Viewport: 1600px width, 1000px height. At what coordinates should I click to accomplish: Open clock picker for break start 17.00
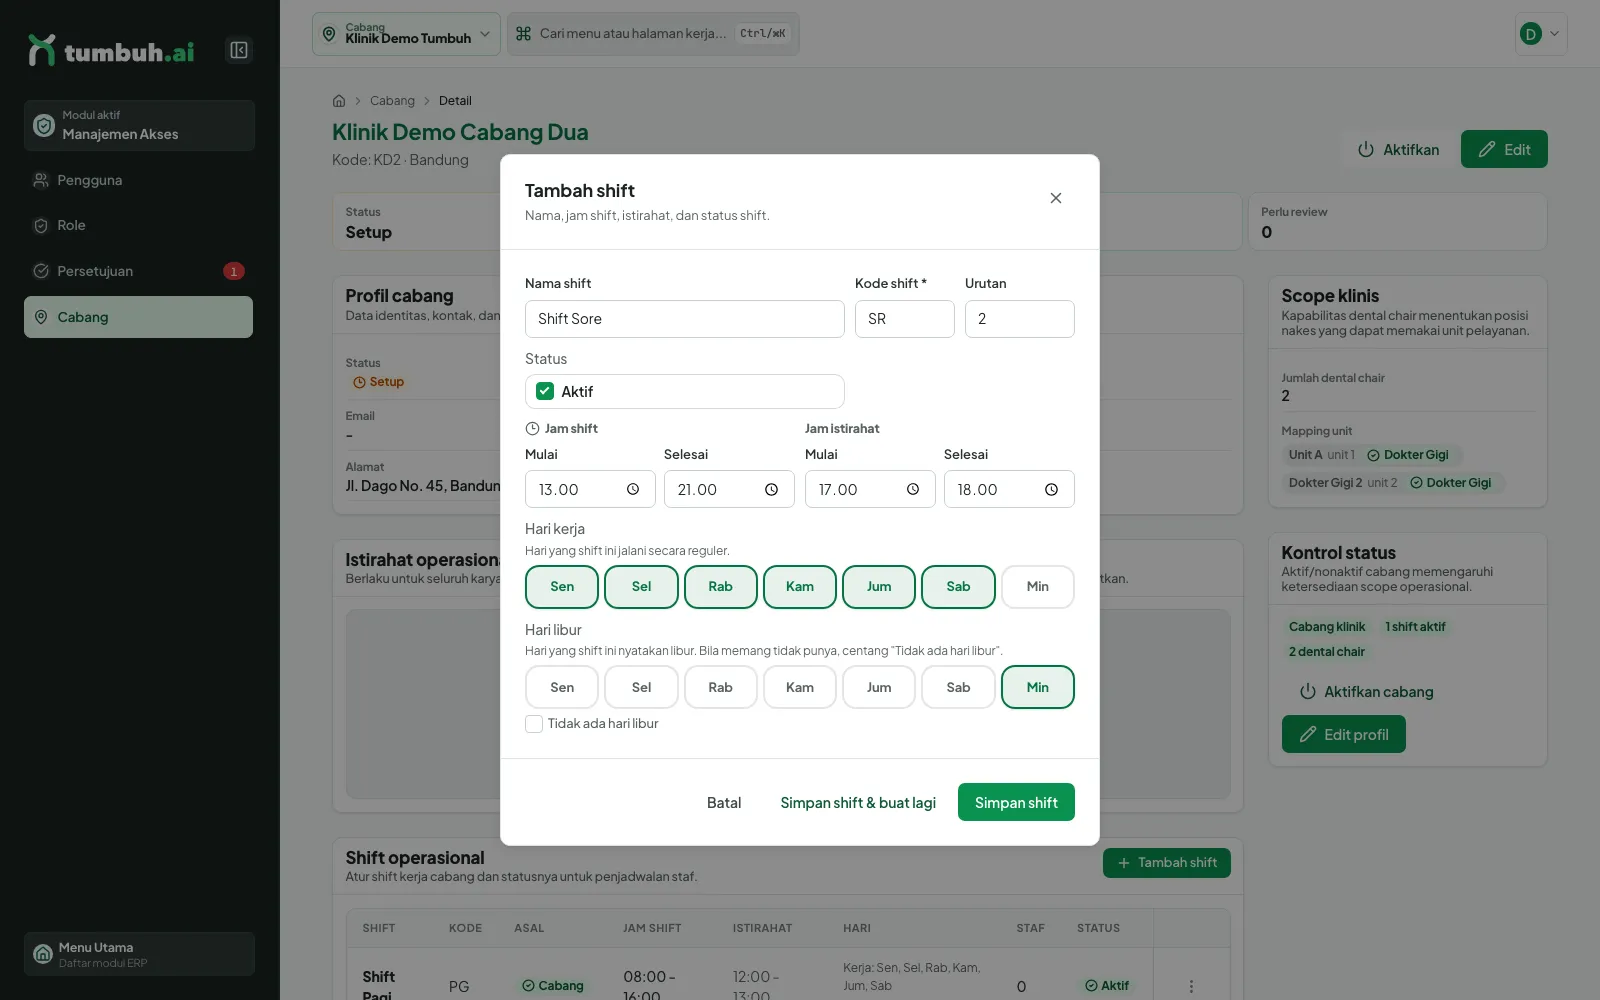pos(913,489)
